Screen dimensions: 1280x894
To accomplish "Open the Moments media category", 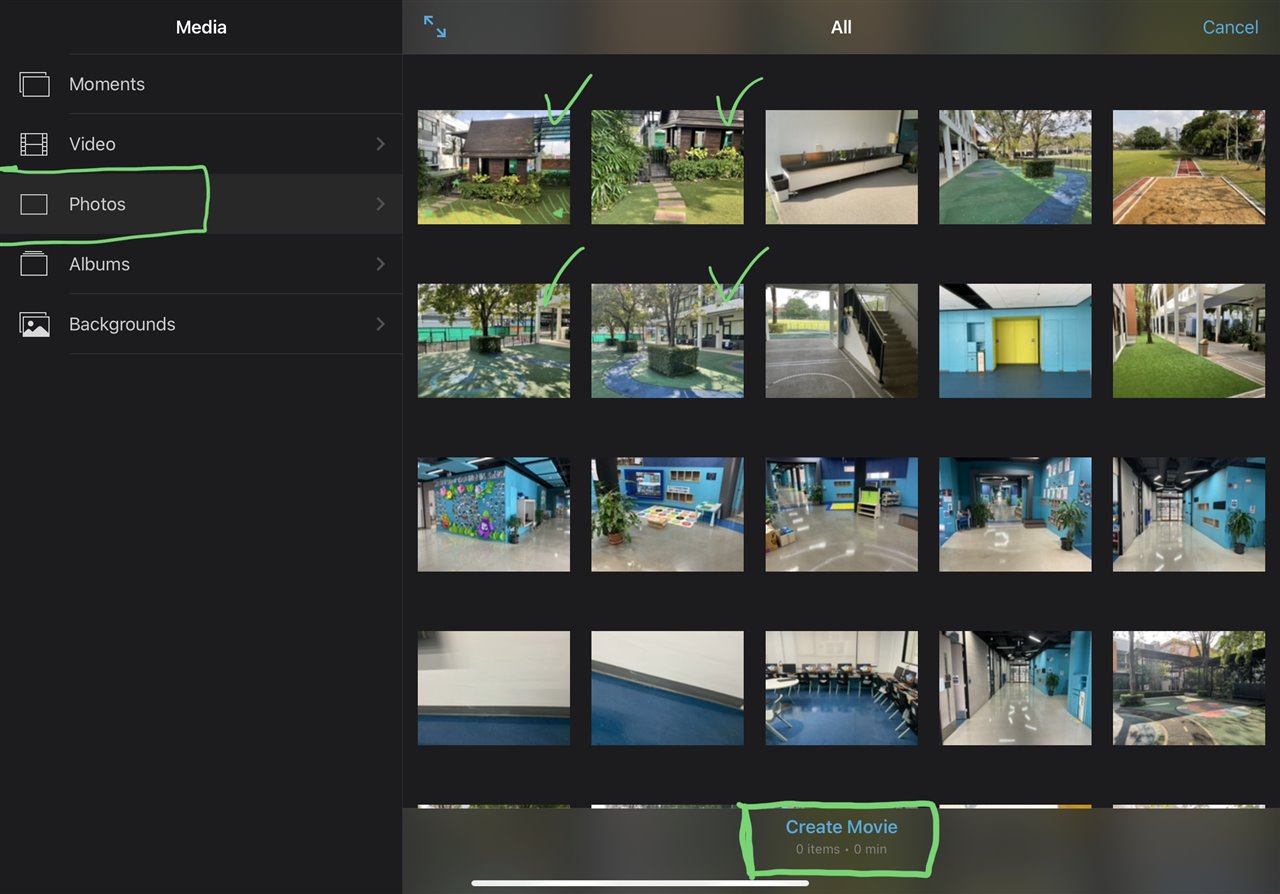I will tap(201, 84).
